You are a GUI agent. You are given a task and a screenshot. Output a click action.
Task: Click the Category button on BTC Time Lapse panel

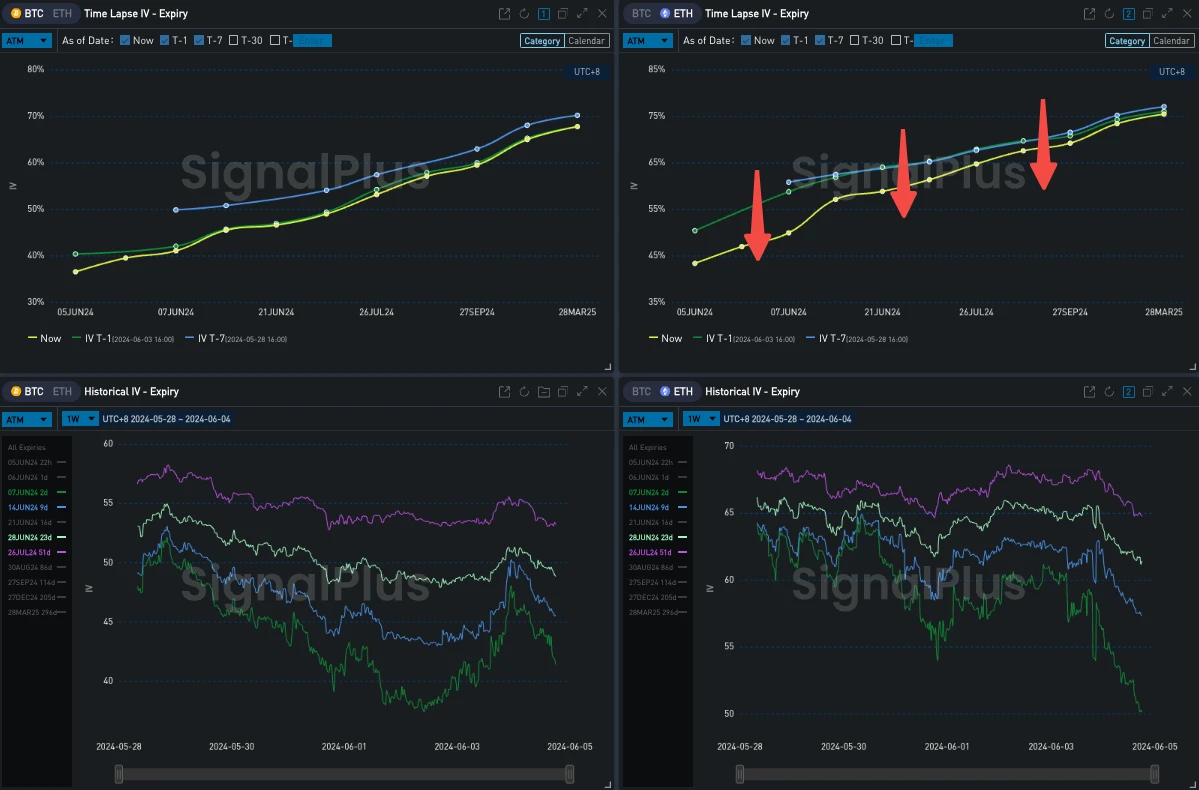point(541,40)
